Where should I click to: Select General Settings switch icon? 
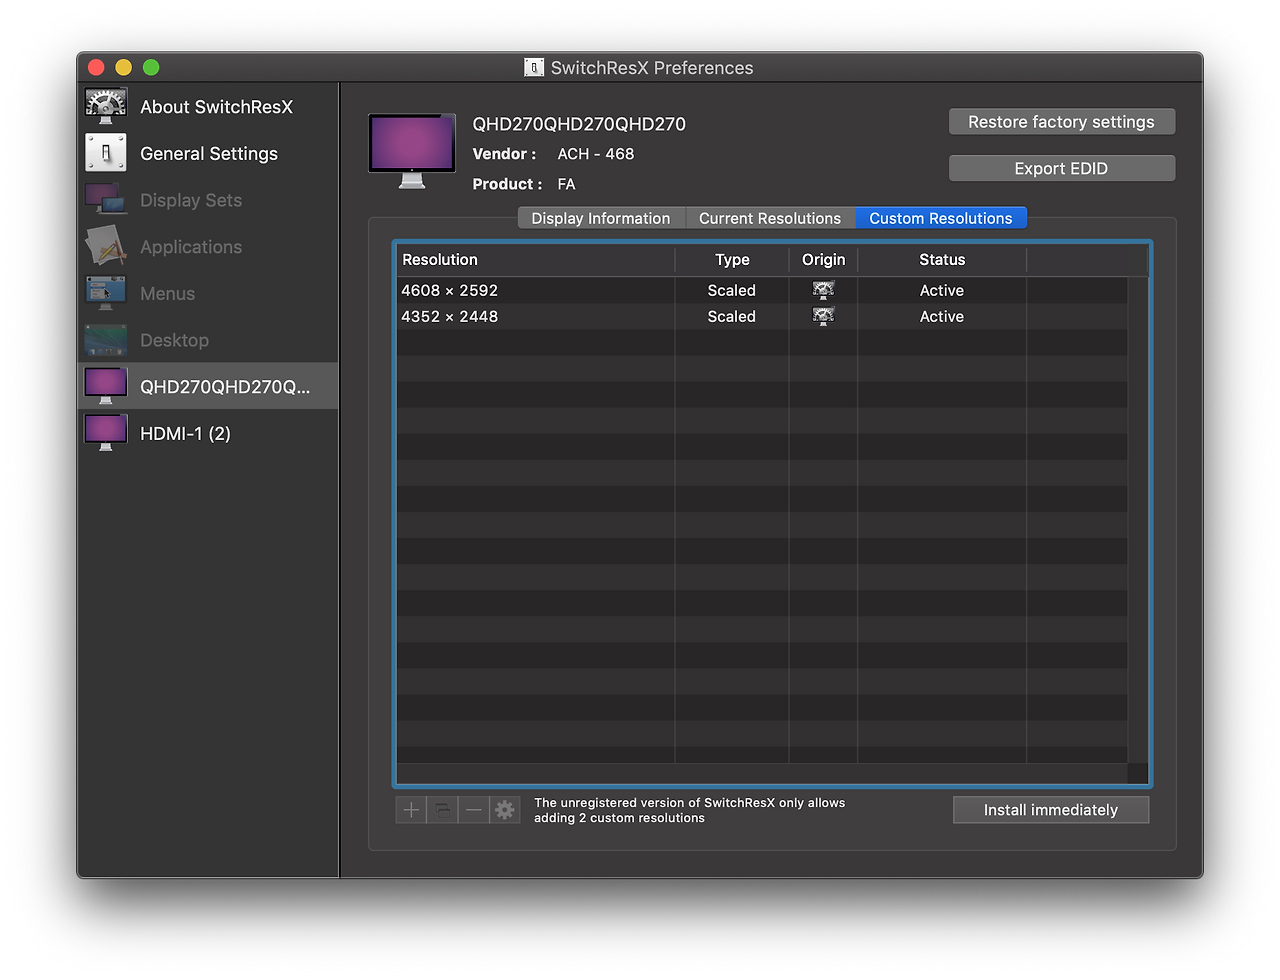106,153
